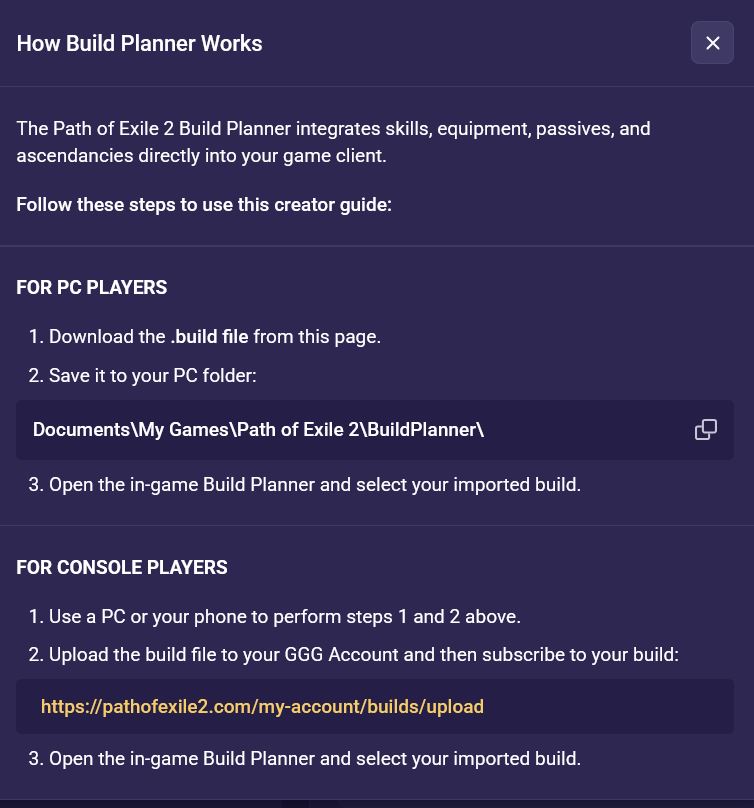Copy the BuildPlanner folder path using copy icon
This screenshot has height=808, width=754.
(706, 430)
